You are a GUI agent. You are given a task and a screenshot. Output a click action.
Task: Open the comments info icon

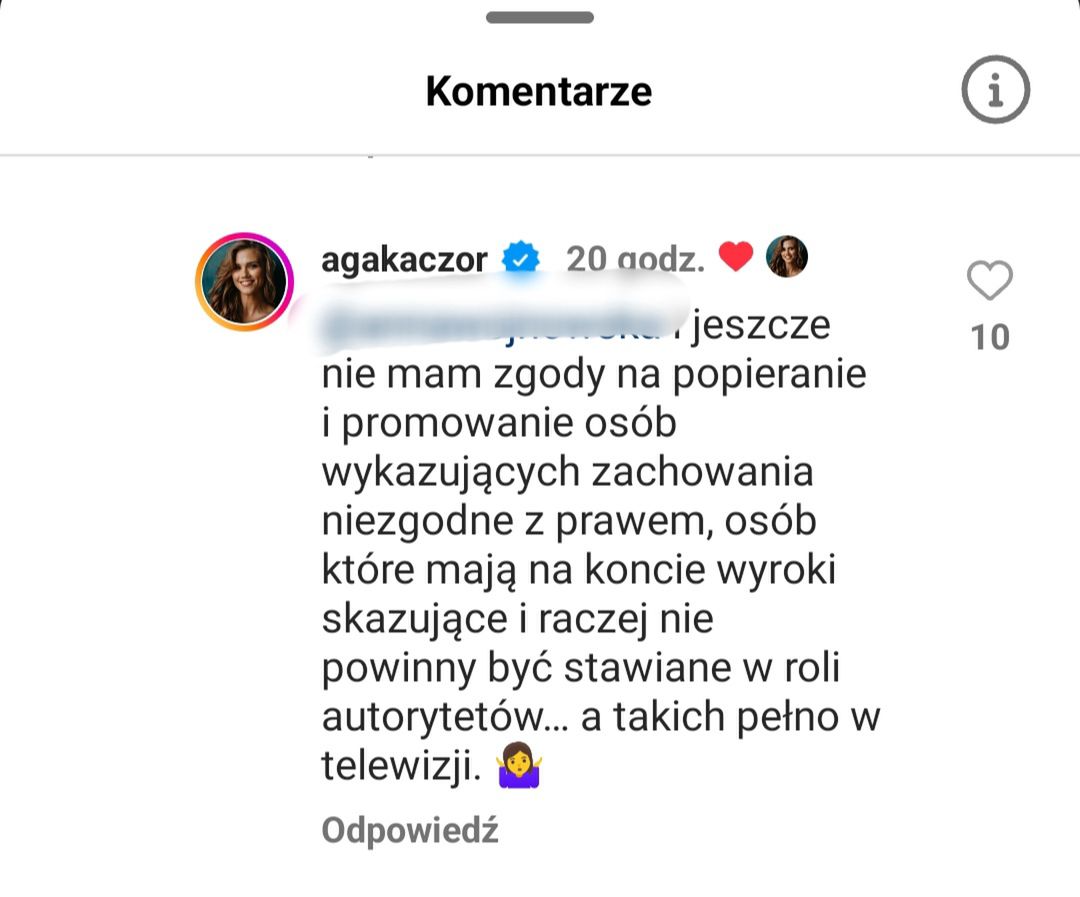(x=995, y=90)
